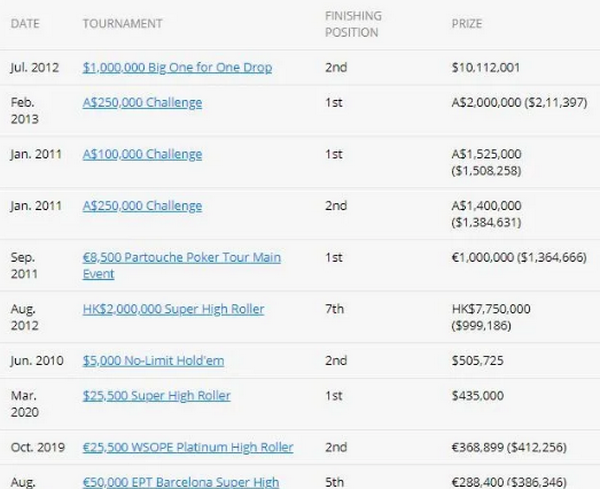Open the Jan. 2011 A$250,000 Challenge link
Viewport: 600px width, 489px height.
(142, 206)
